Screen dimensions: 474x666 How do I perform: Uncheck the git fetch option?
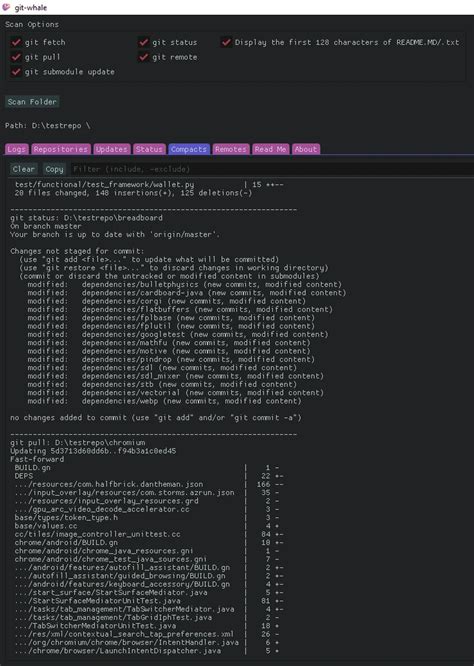(16, 42)
